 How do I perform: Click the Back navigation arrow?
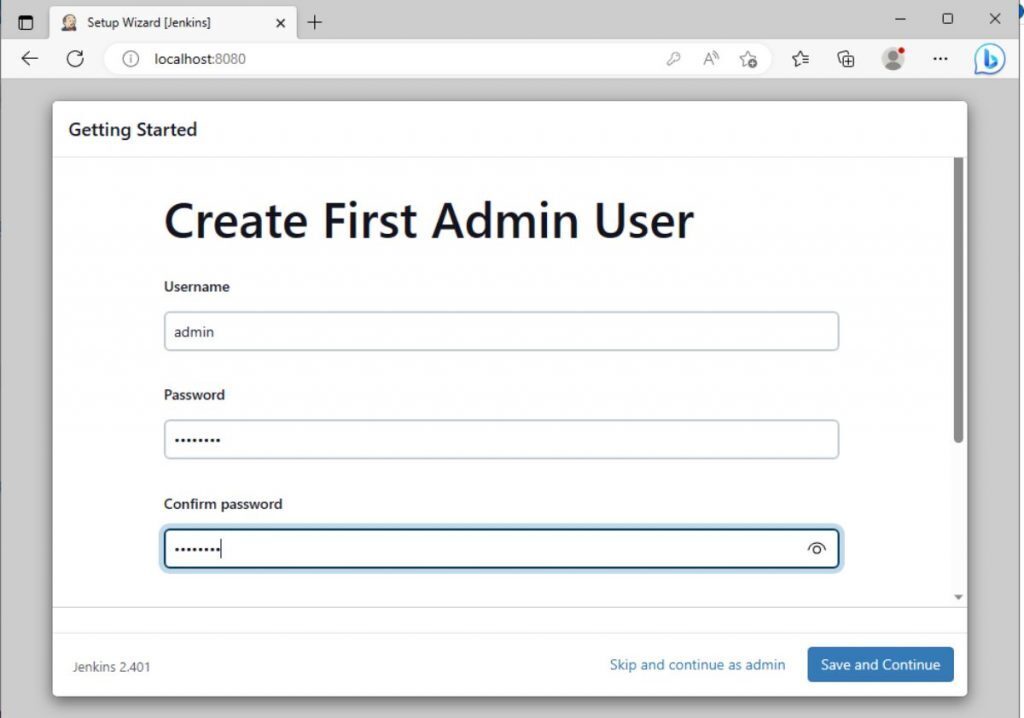coord(29,58)
